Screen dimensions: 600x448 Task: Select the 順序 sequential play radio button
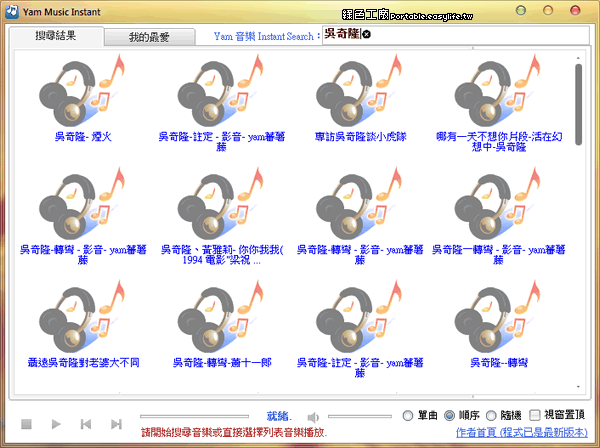(449, 415)
